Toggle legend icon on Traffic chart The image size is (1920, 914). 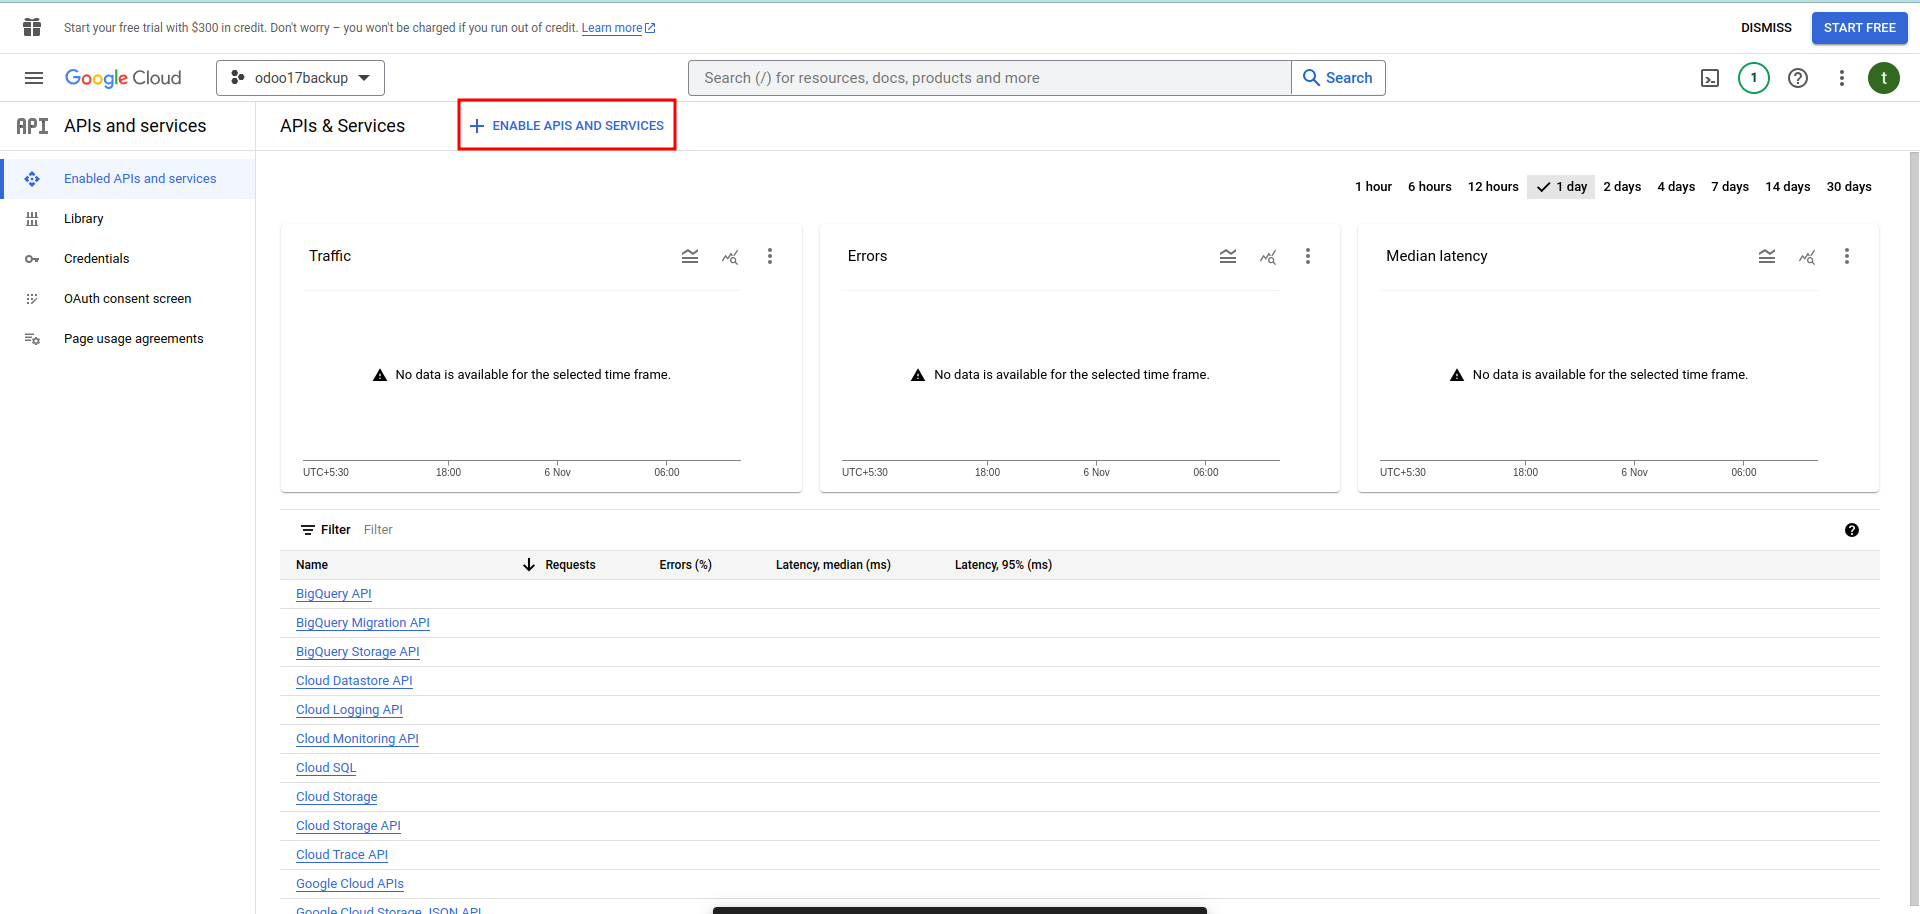(690, 257)
